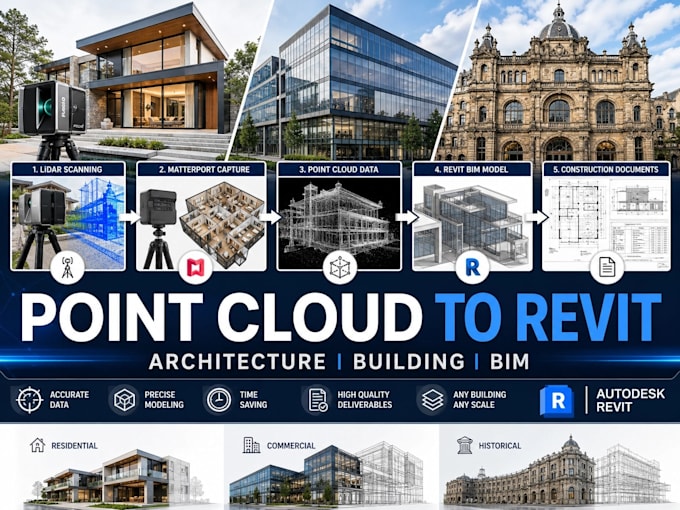Click the Any Building Any Scale layers icon

[x=432, y=399]
